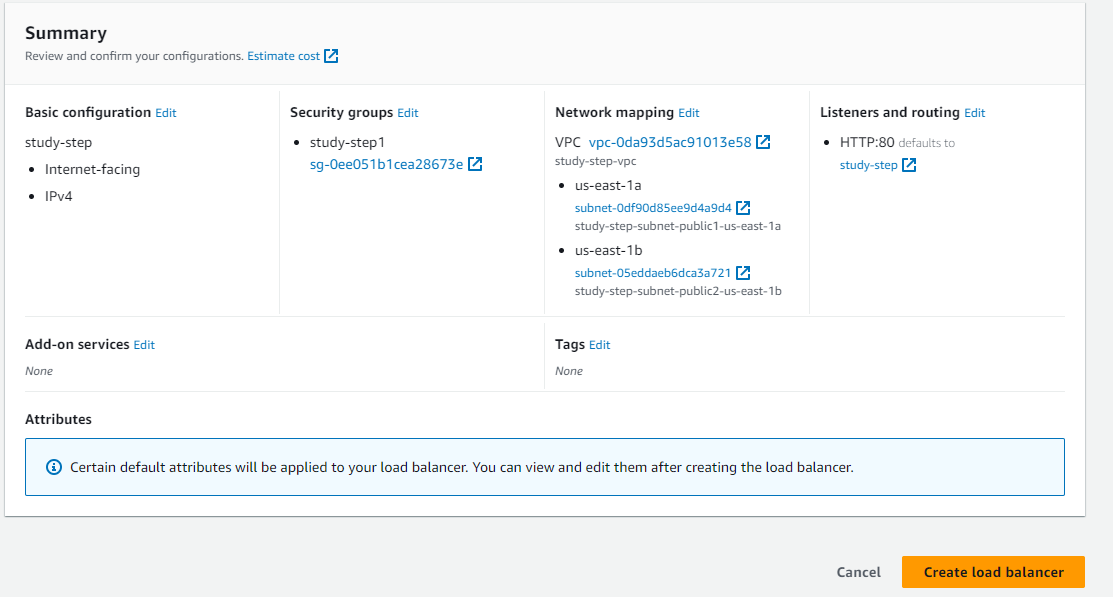Cancel the load balancer creation
The height and width of the screenshot is (597, 1113).
click(x=859, y=572)
